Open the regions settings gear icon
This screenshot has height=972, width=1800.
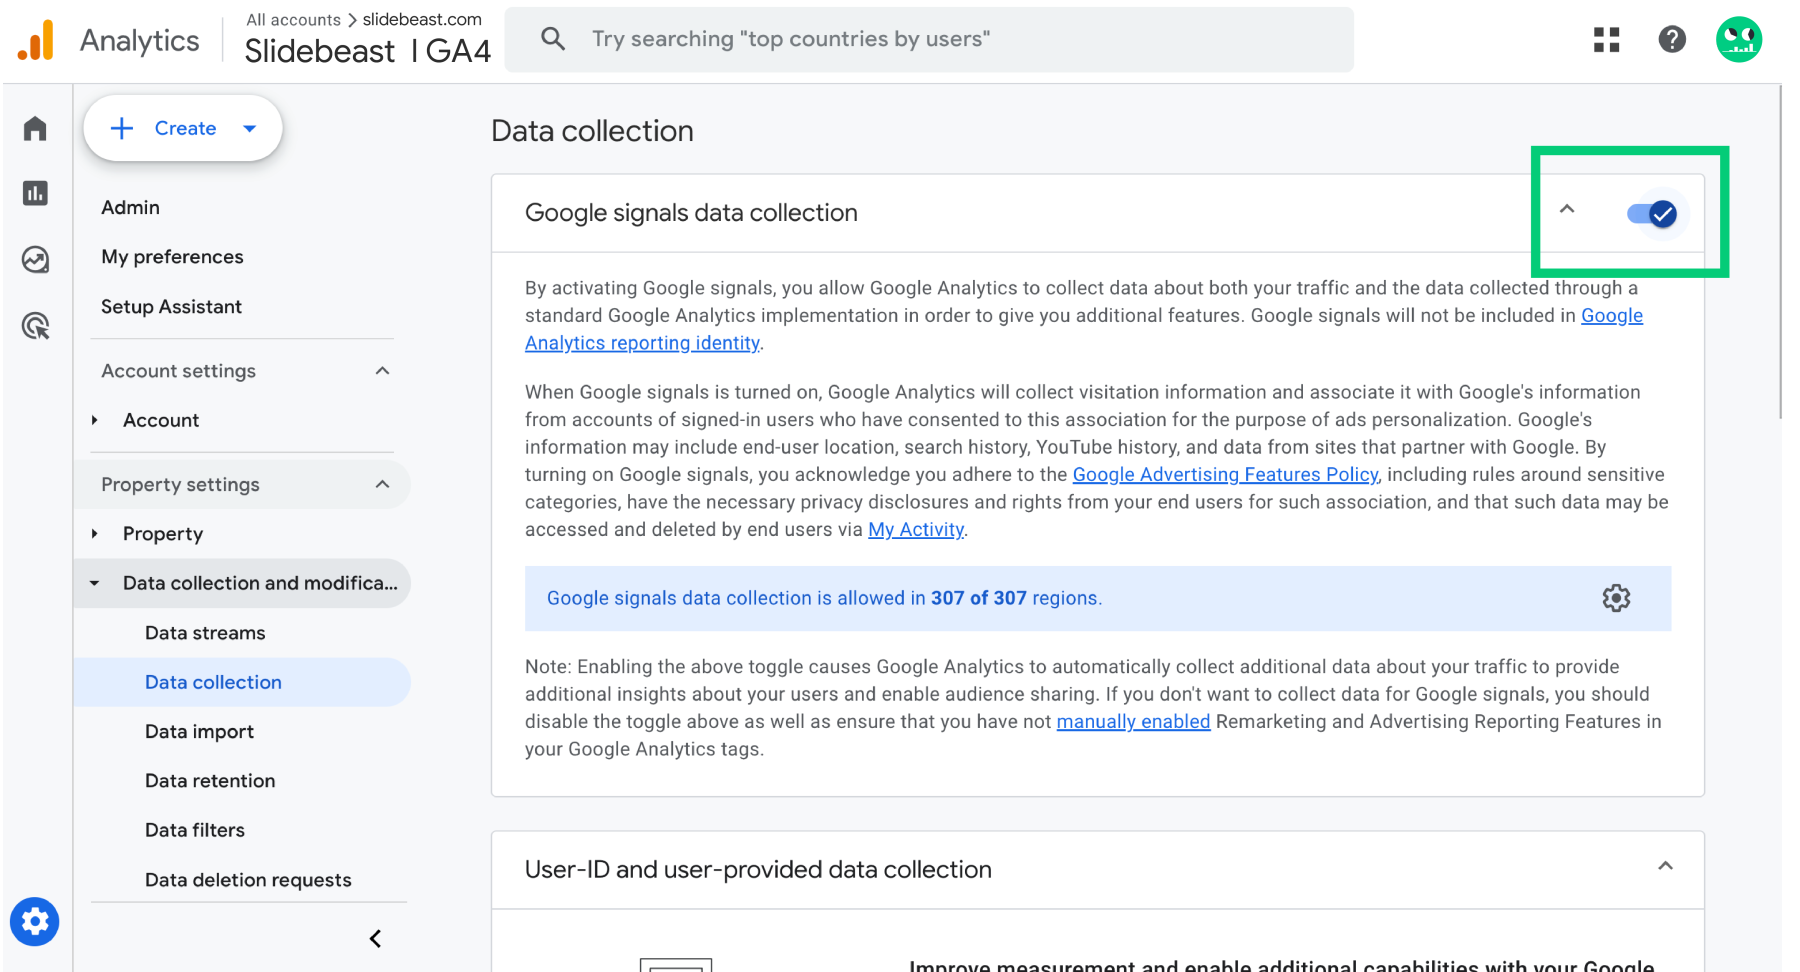pyautogui.click(x=1616, y=598)
